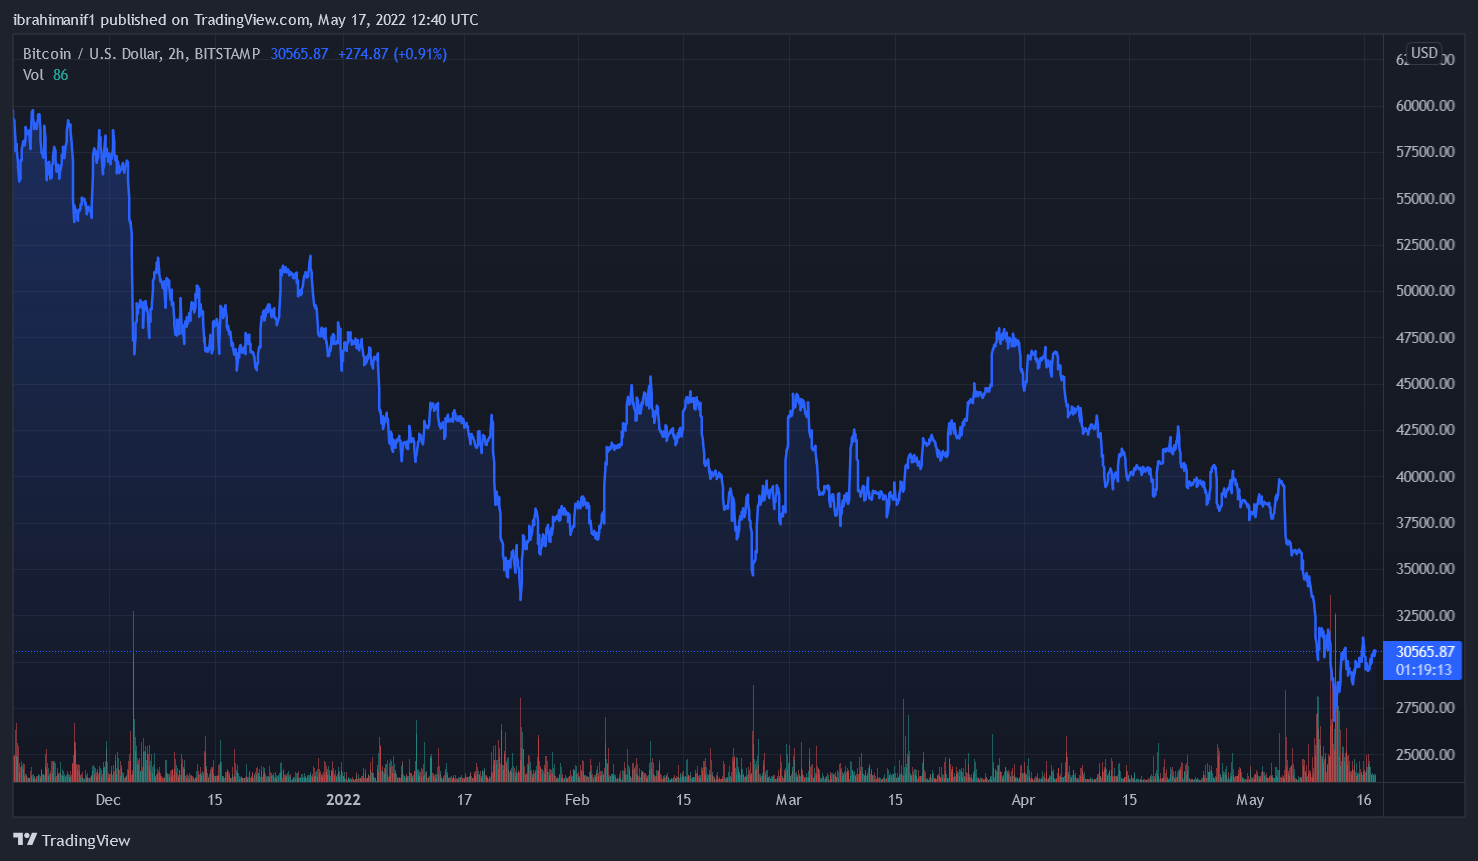Image resolution: width=1478 pixels, height=861 pixels.
Task: Click the 45000.00 price axis label
Action: [1424, 384]
